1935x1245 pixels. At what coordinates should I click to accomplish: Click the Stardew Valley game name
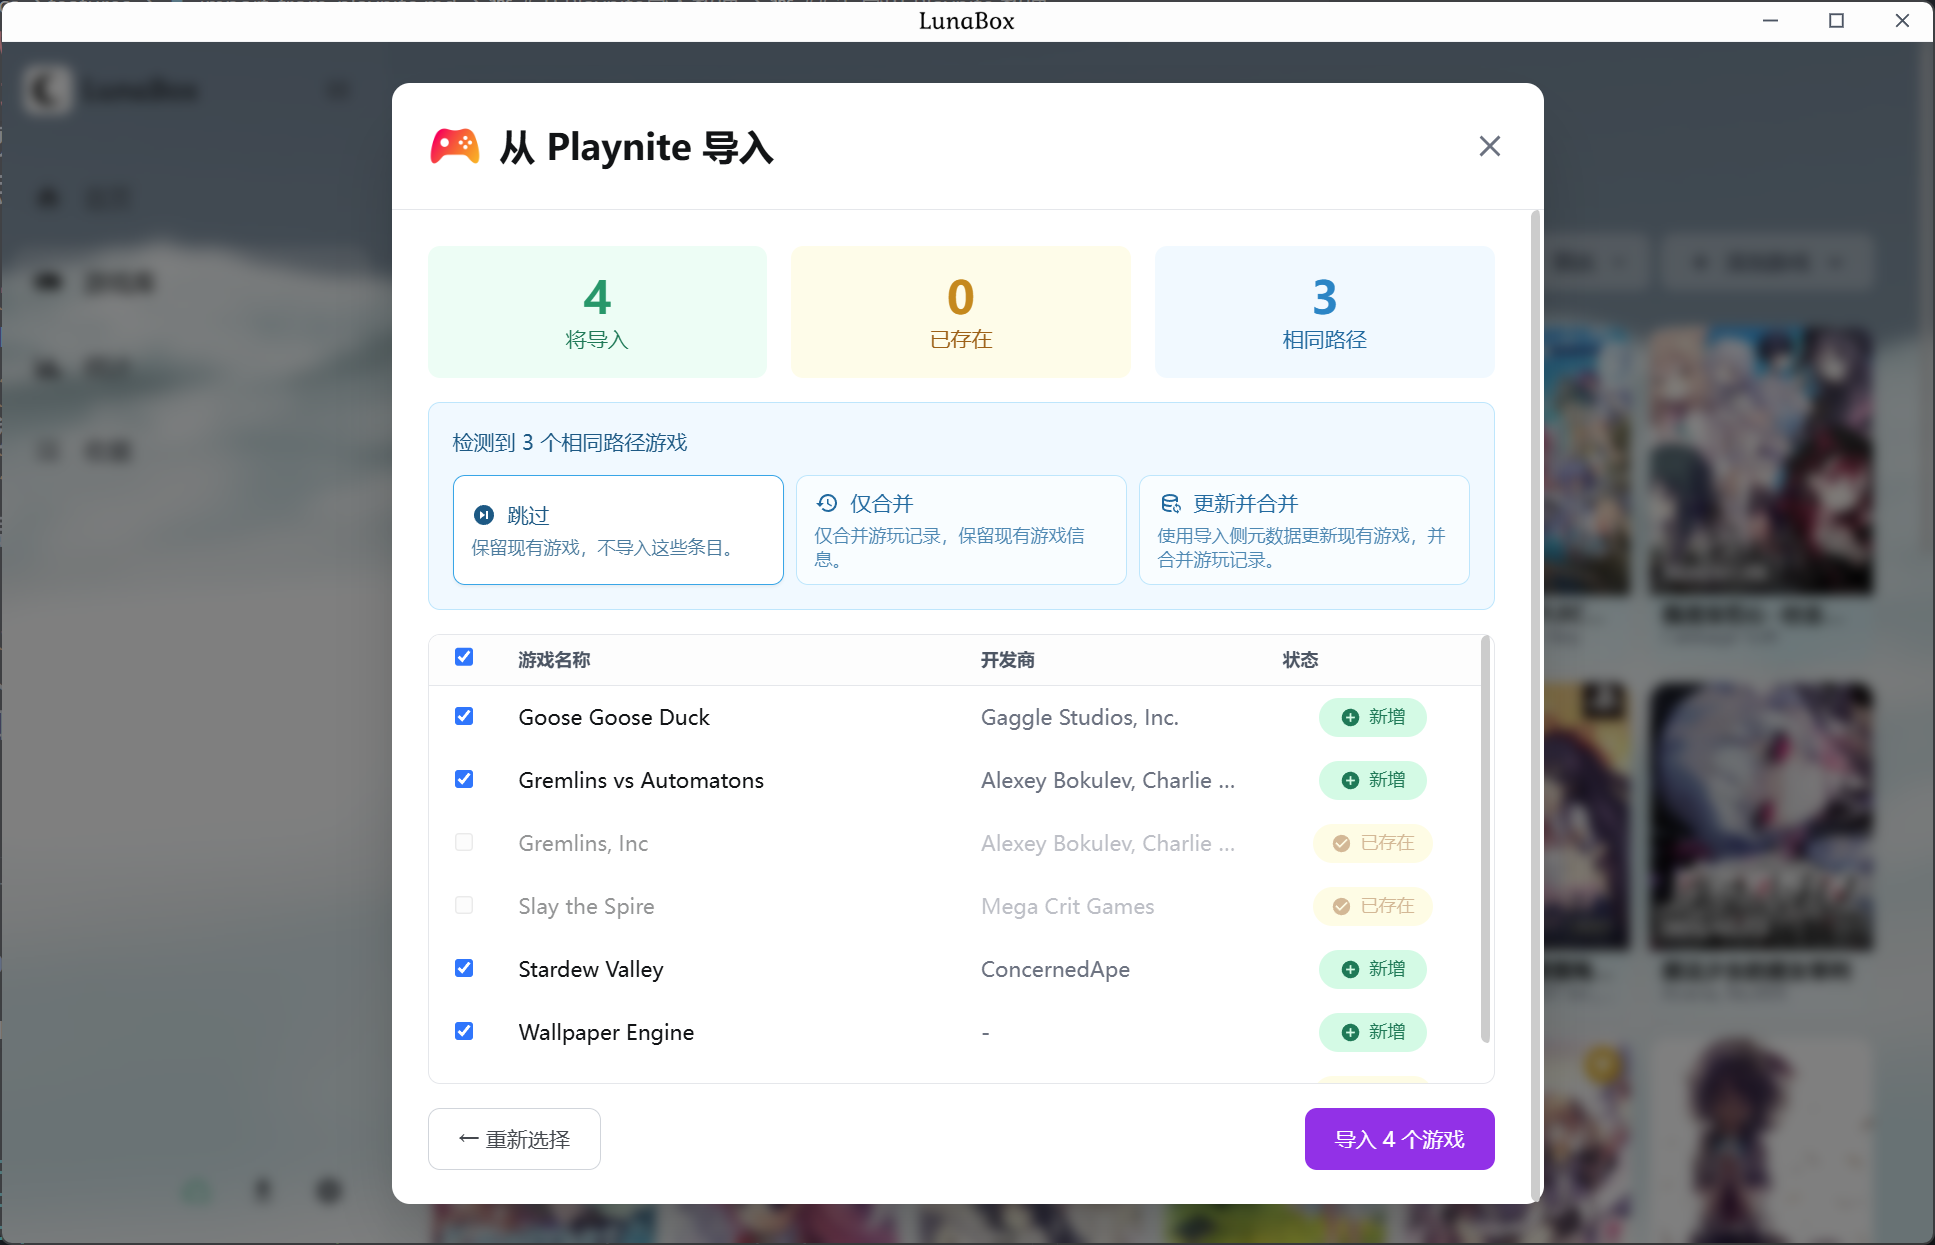(x=591, y=969)
